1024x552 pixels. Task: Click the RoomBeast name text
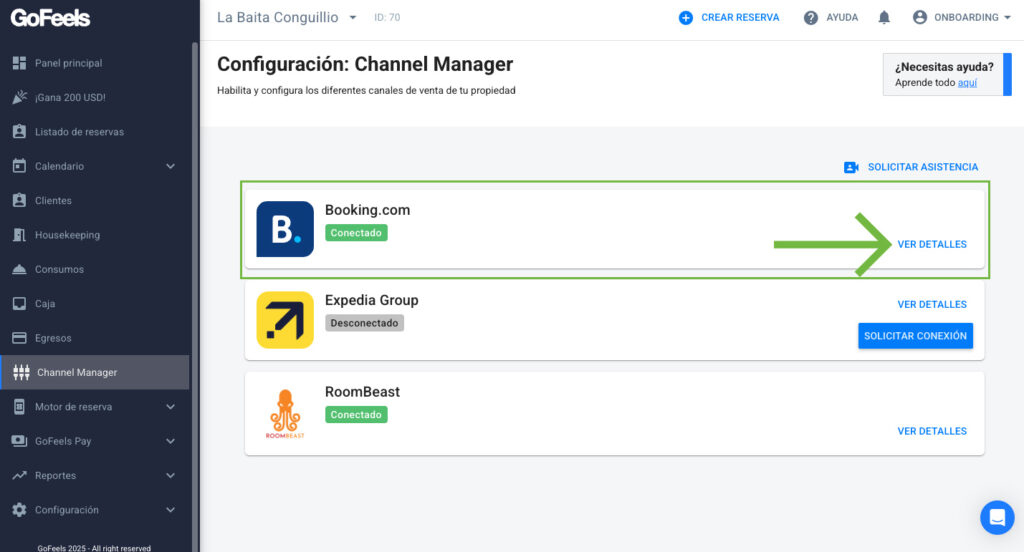(x=362, y=391)
